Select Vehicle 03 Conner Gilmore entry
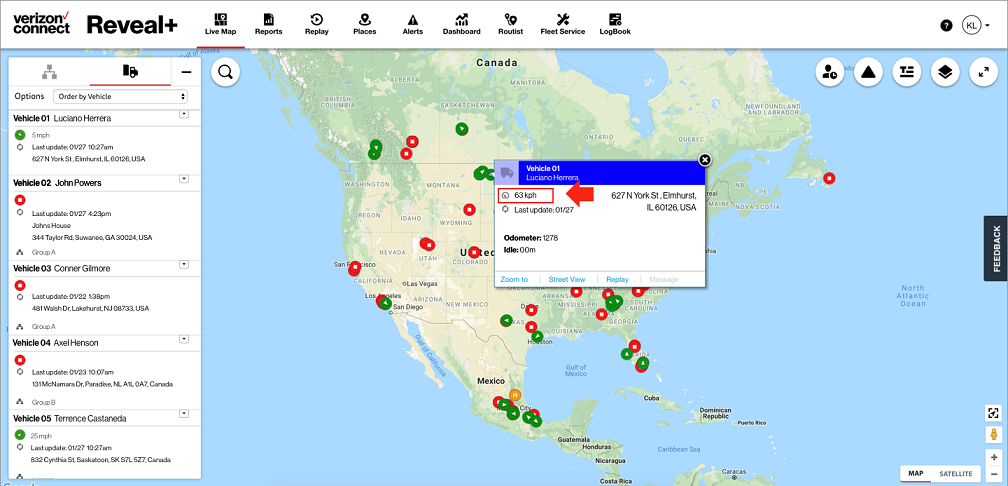The width and height of the screenshot is (1008, 486). coord(61,268)
